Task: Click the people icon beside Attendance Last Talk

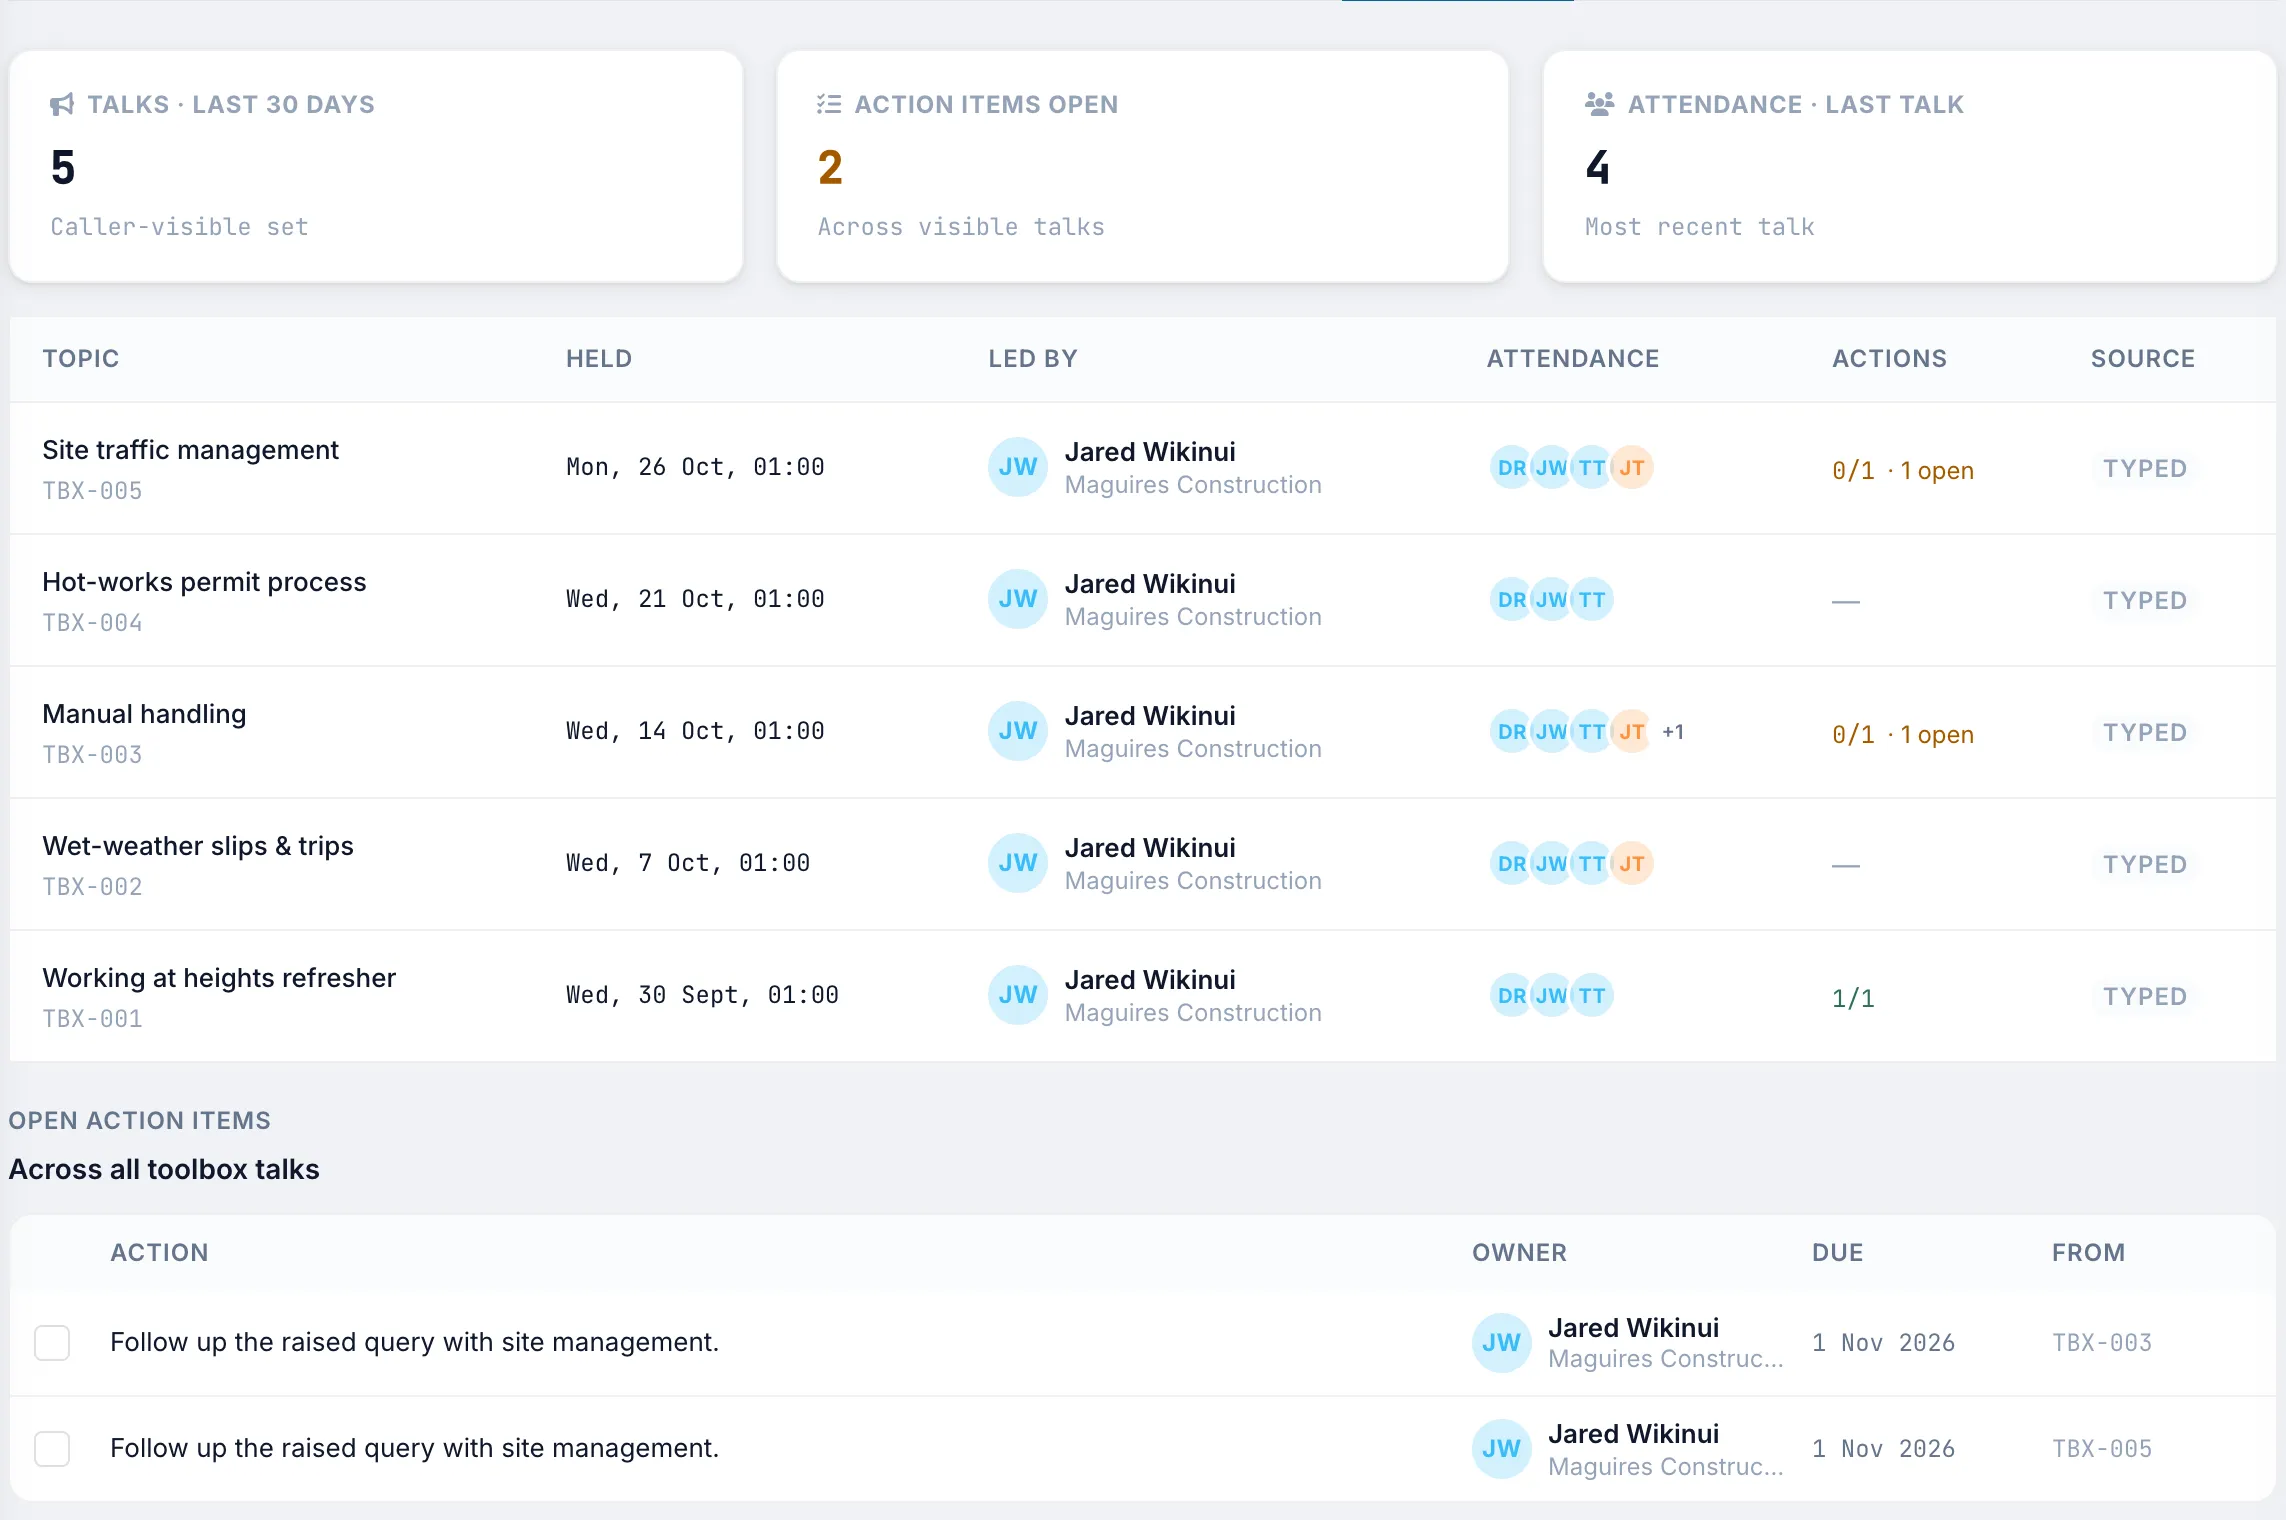Action: [1599, 104]
